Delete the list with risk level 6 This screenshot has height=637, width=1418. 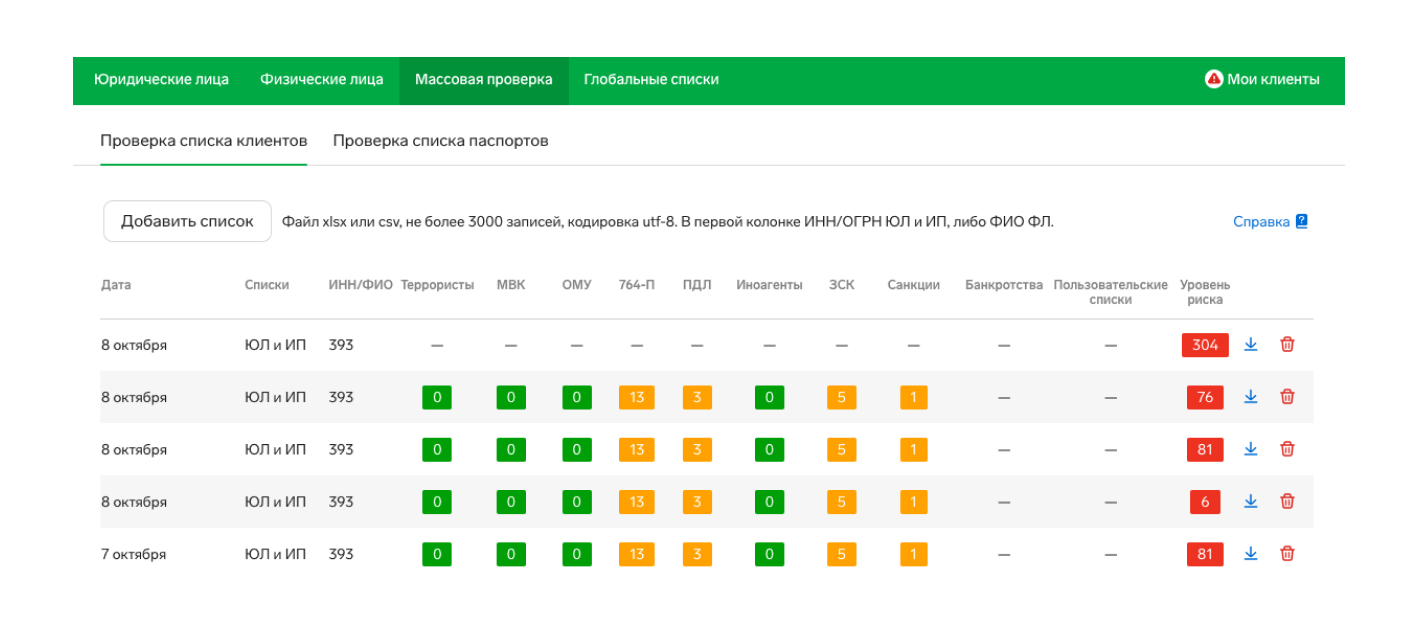tap(1287, 502)
